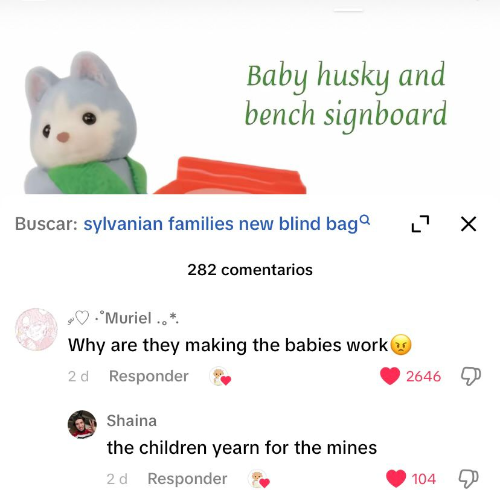
Task: Tap the creator-liked badge on Muriel's comment
Action: [220, 377]
